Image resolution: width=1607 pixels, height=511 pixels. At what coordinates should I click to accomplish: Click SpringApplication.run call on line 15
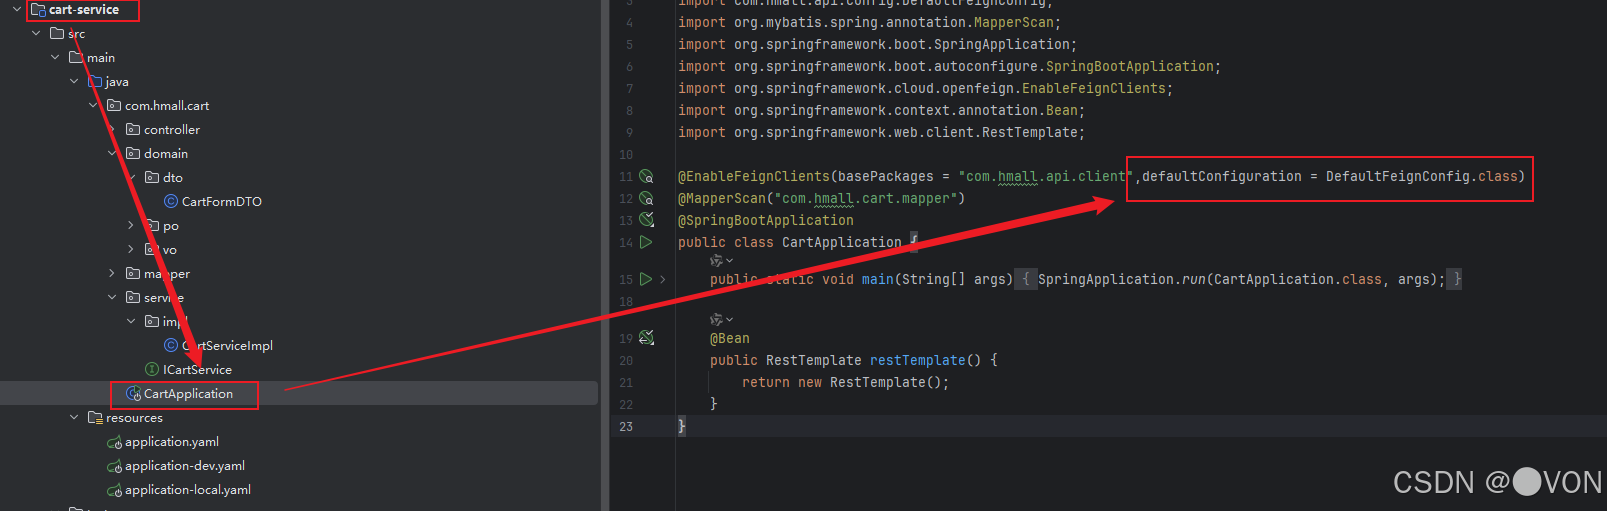point(1120,279)
